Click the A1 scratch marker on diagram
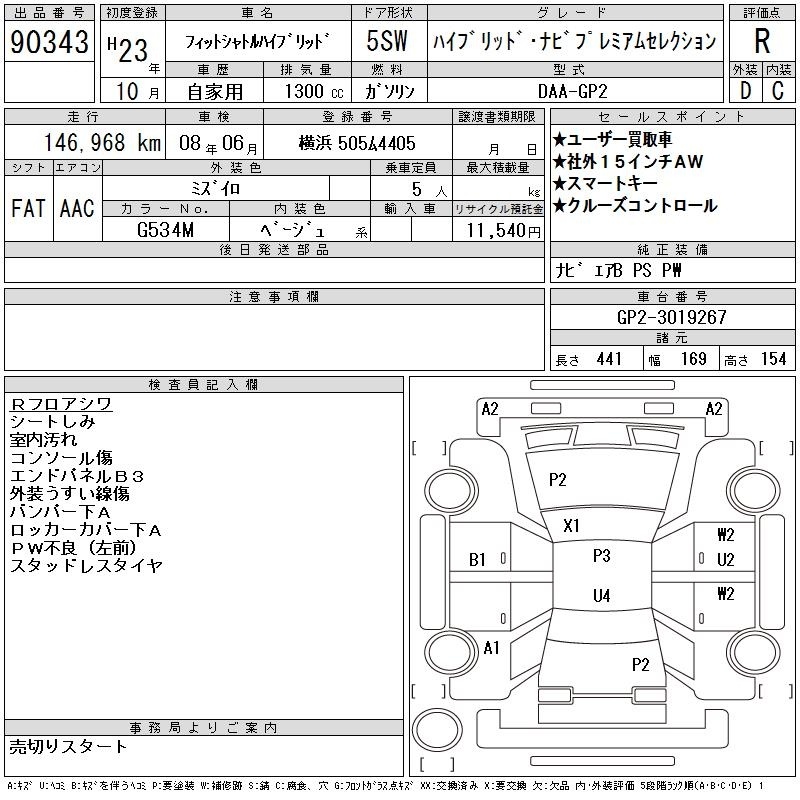 pyautogui.click(x=491, y=648)
